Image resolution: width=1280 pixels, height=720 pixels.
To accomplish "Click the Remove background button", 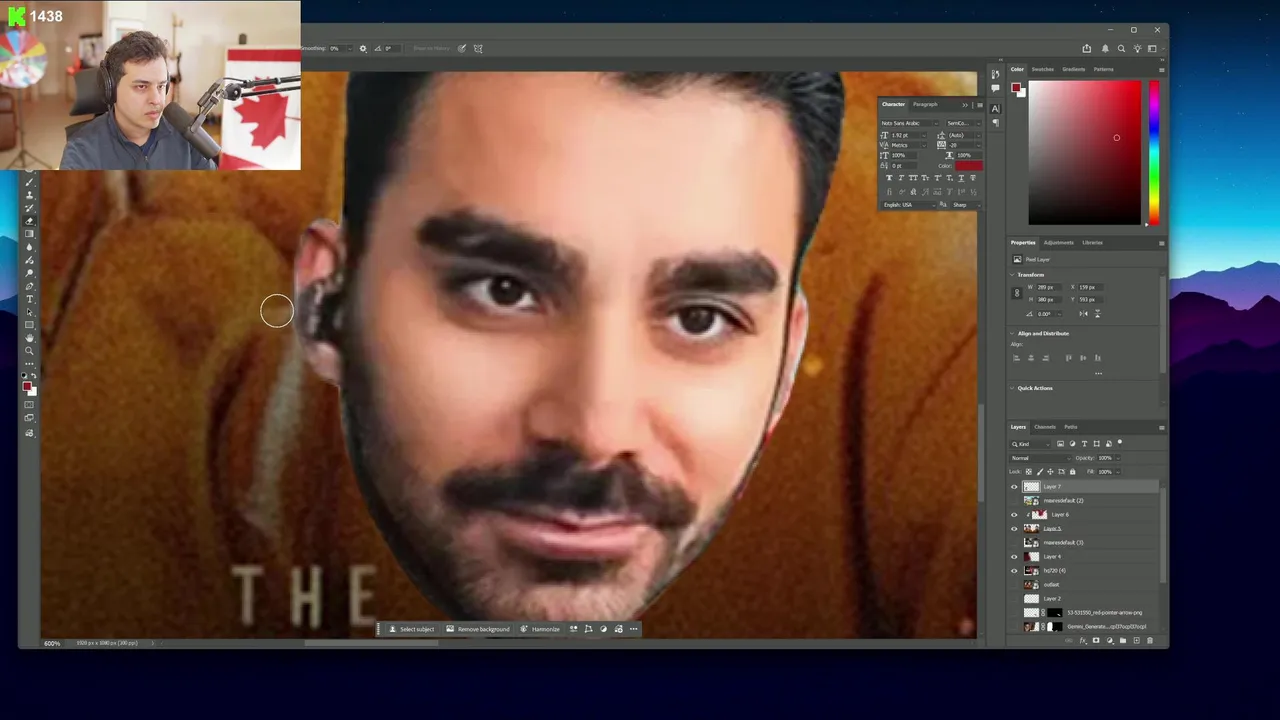I will (x=478, y=629).
